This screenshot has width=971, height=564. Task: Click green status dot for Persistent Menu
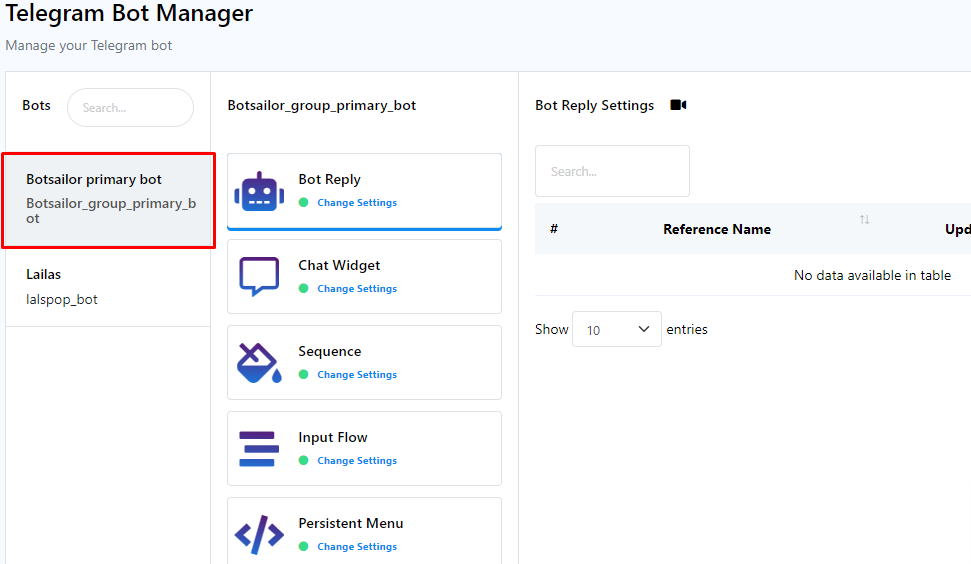coord(303,547)
